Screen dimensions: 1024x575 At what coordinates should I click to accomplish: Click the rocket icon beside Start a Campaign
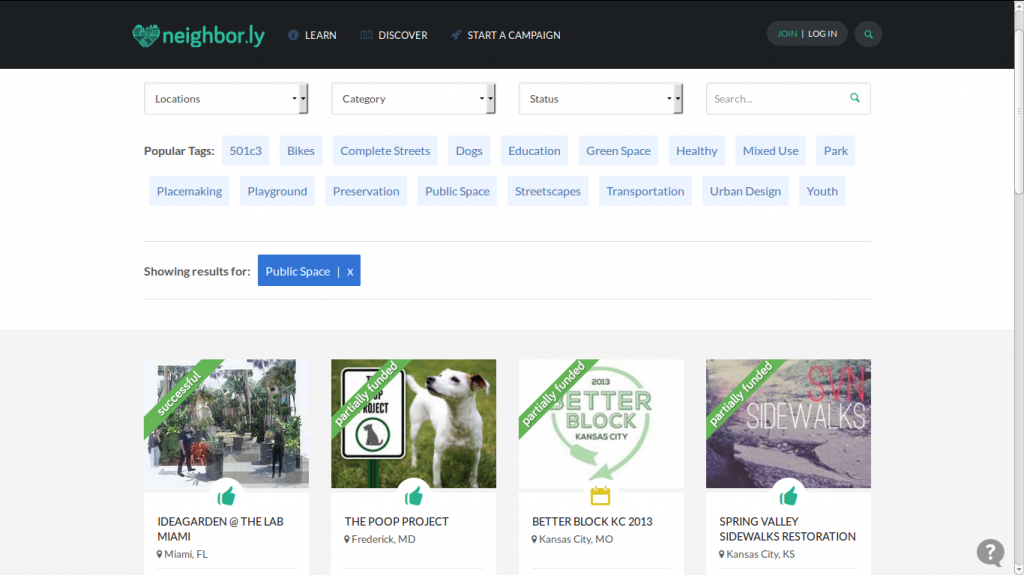point(456,35)
